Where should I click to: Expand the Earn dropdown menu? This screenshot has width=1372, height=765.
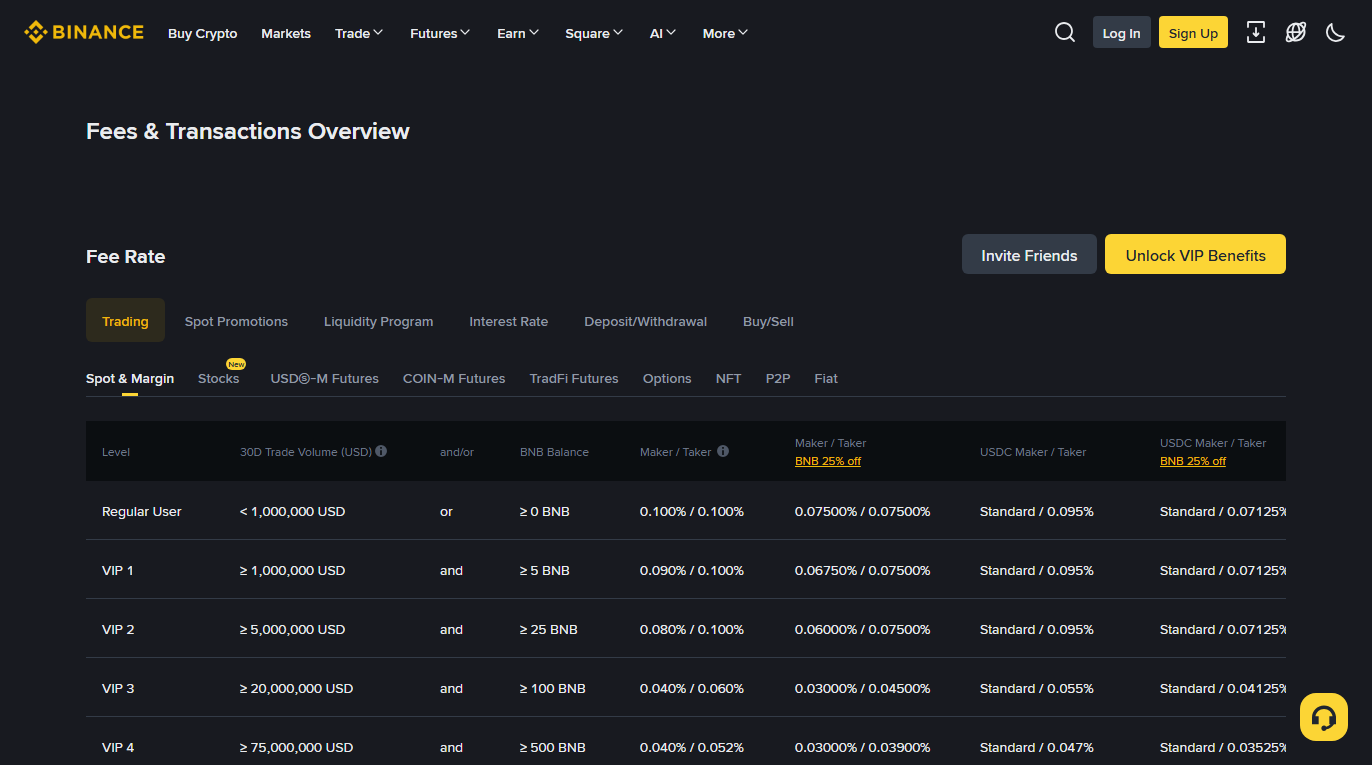(x=518, y=33)
